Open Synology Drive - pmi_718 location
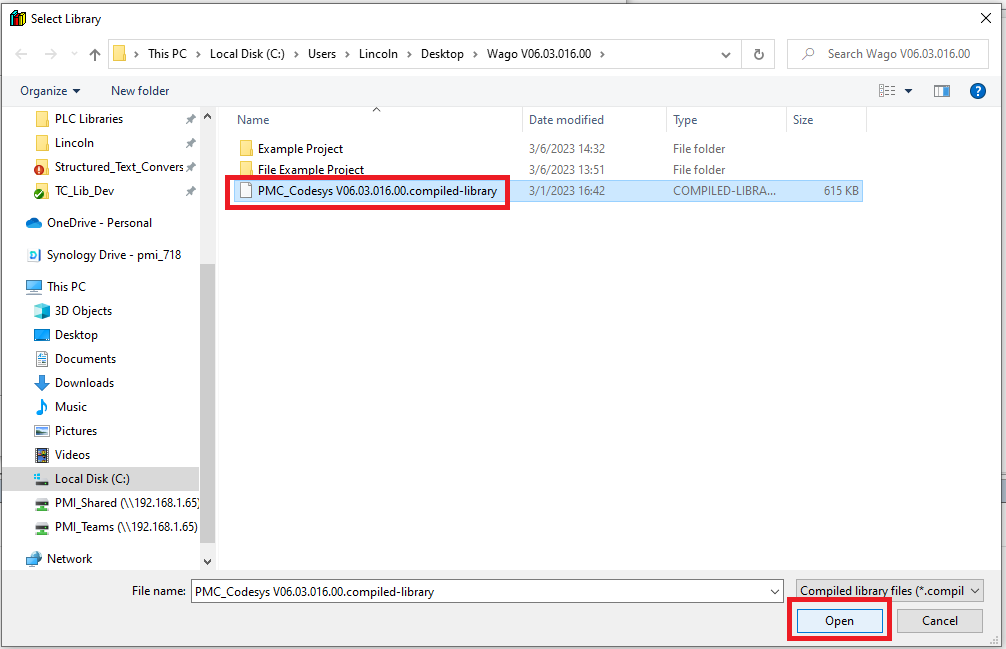Image resolution: width=1006 pixels, height=649 pixels. click(x=114, y=255)
